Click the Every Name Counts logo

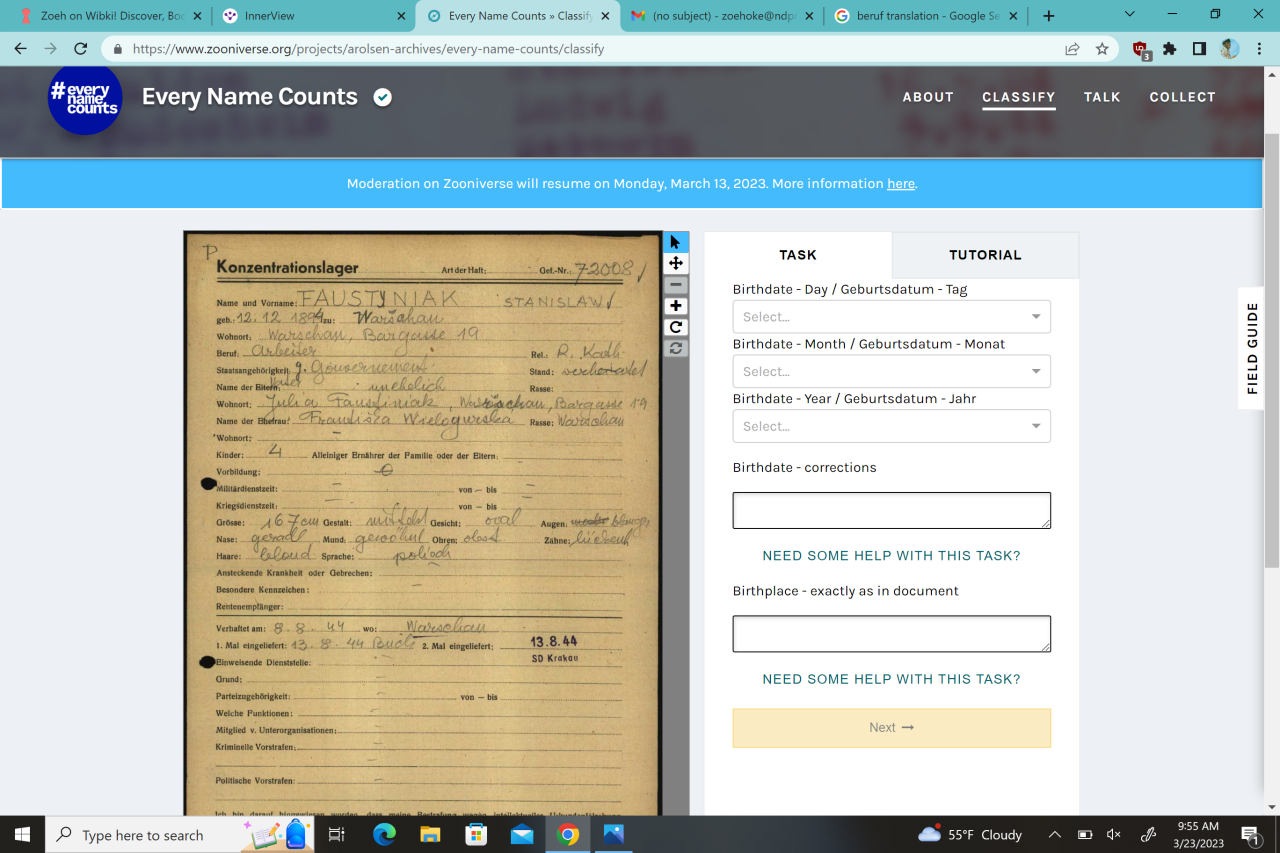pyautogui.click(x=85, y=97)
